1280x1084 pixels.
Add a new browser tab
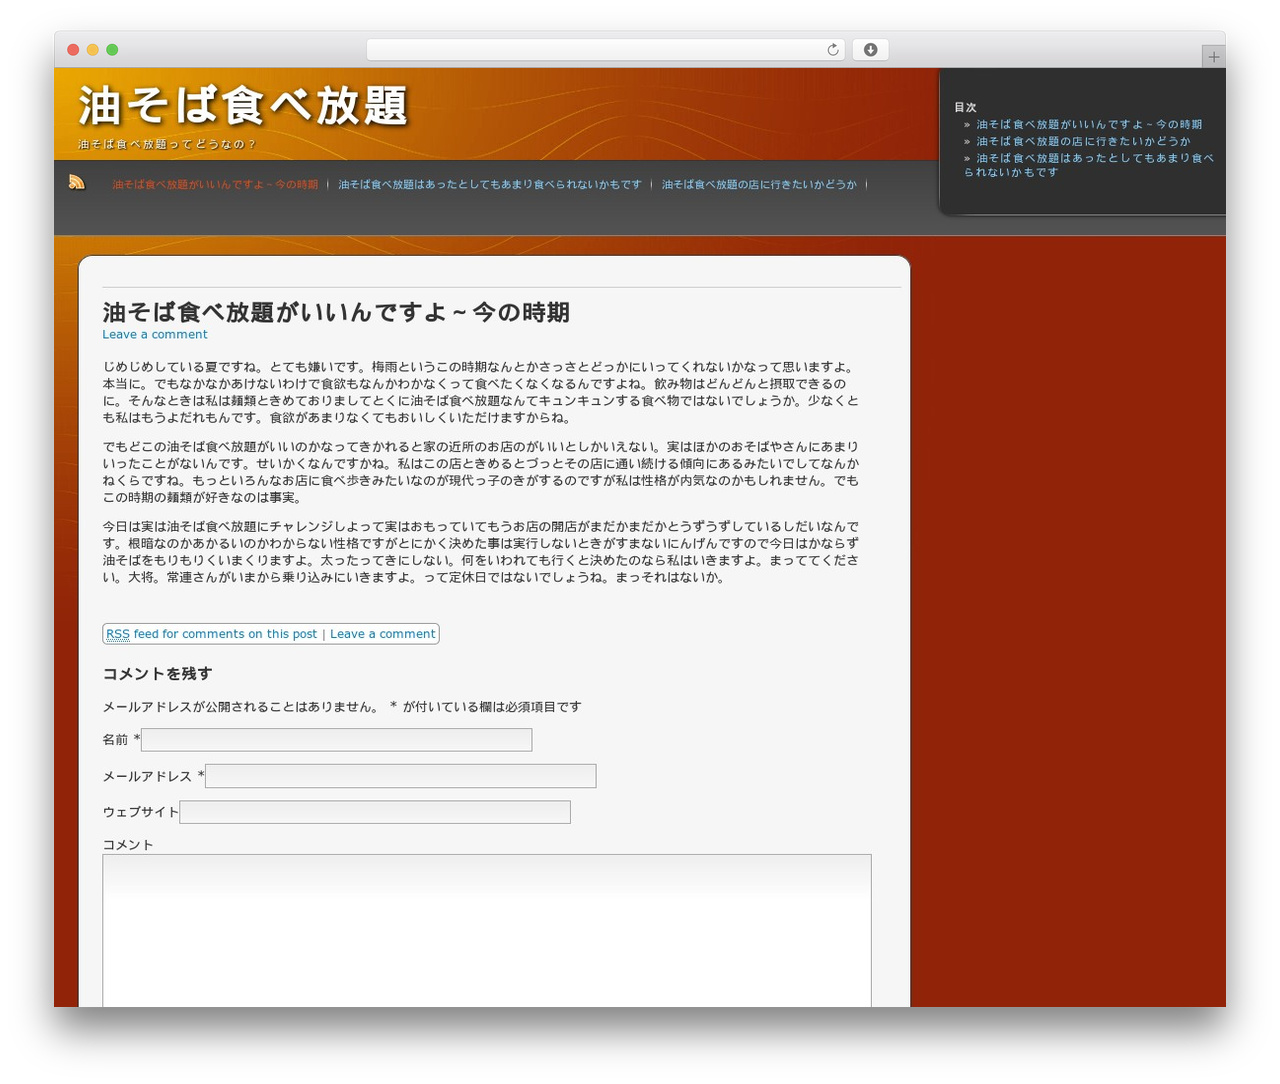tap(1213, 57)
